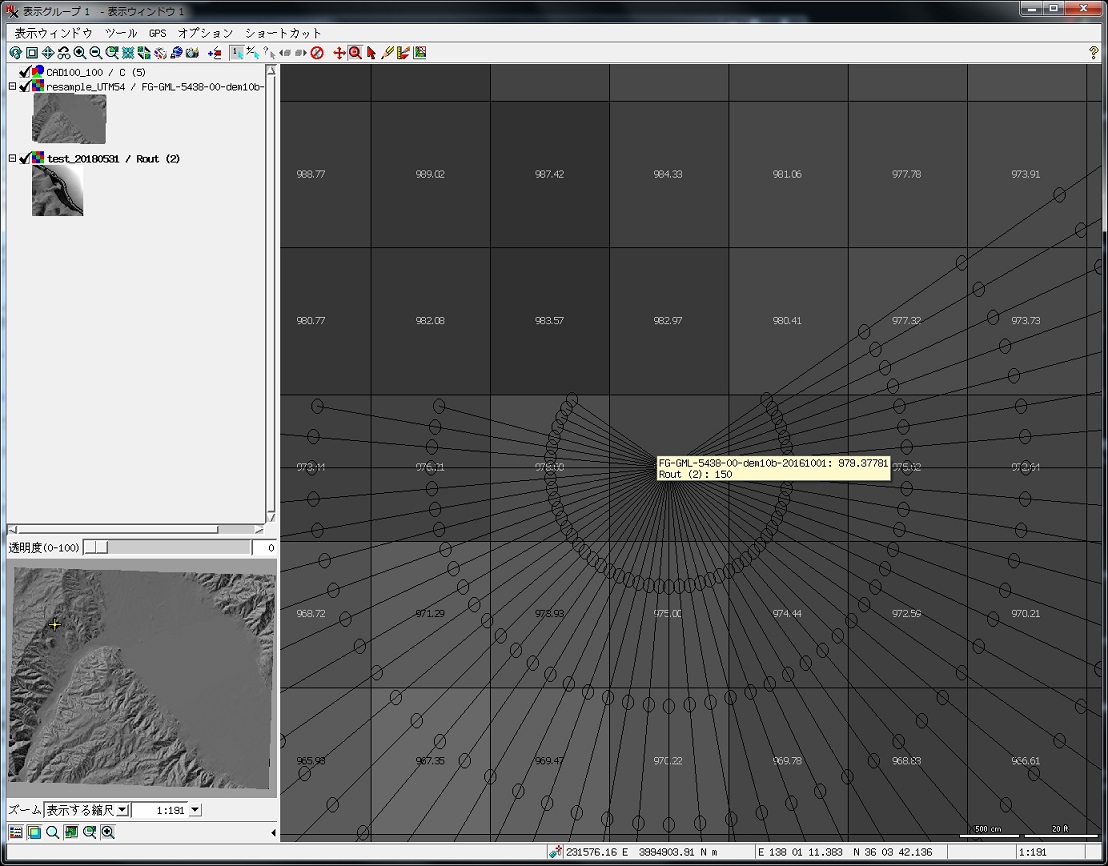1108x866 pixels.
Task: Click the red cancel circle icon
Action: point(317,52)
